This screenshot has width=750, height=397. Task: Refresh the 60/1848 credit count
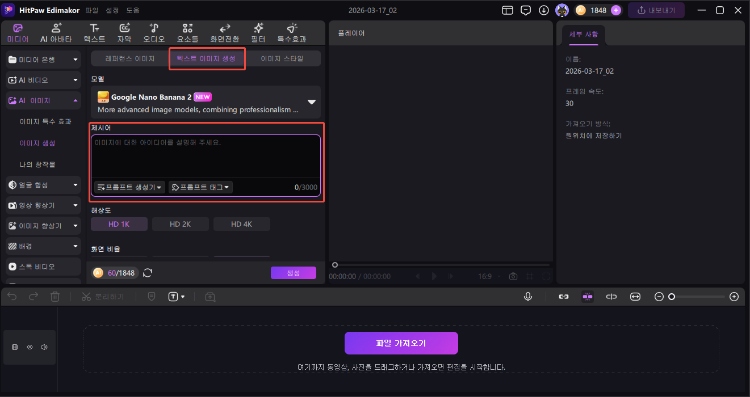coord(148,273)
